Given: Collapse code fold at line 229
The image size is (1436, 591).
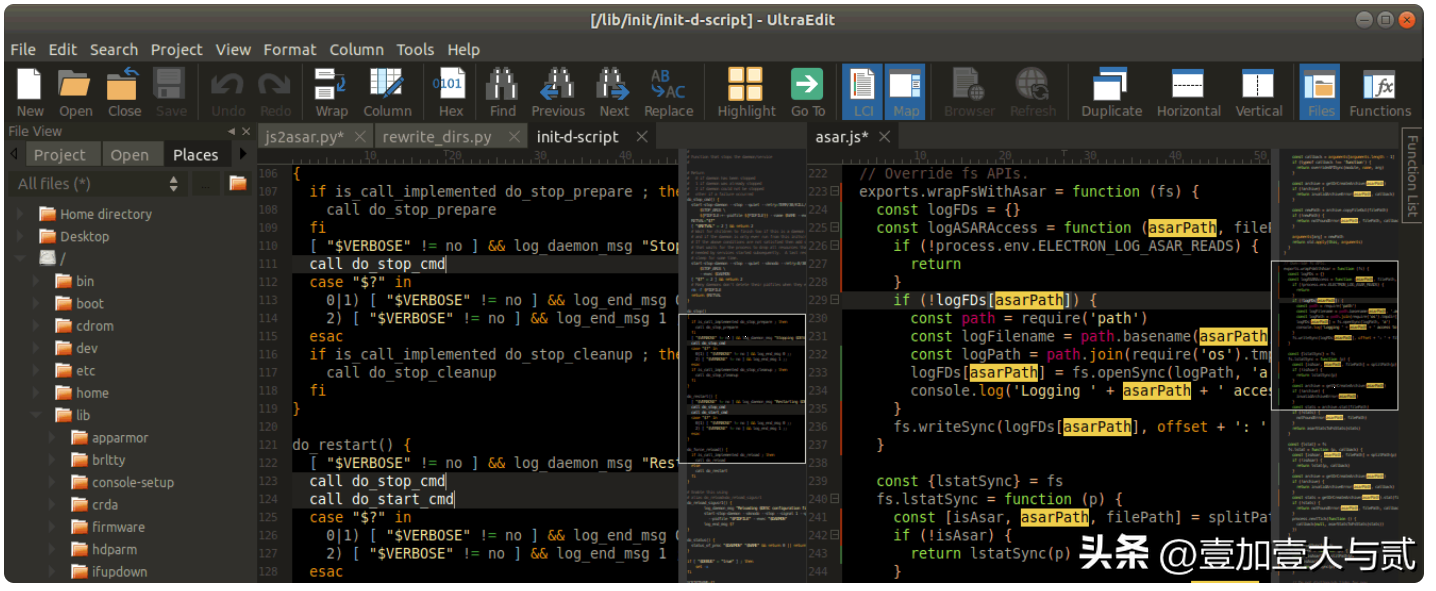Looking at the screenshot, I should (835, 300).
